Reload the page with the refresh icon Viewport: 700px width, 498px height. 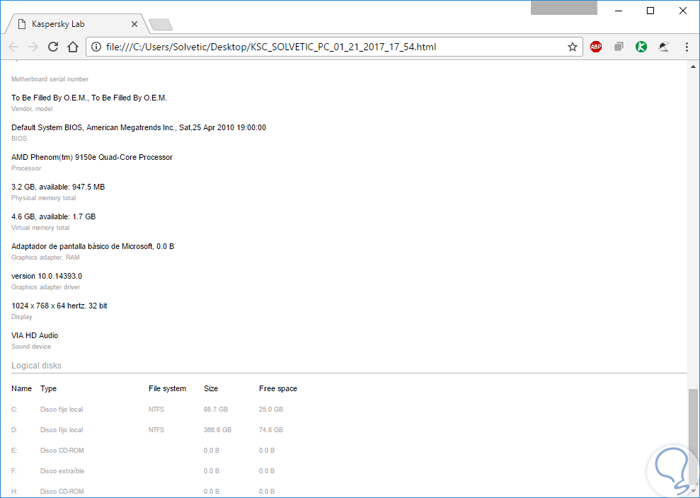(x=53, y=47)
